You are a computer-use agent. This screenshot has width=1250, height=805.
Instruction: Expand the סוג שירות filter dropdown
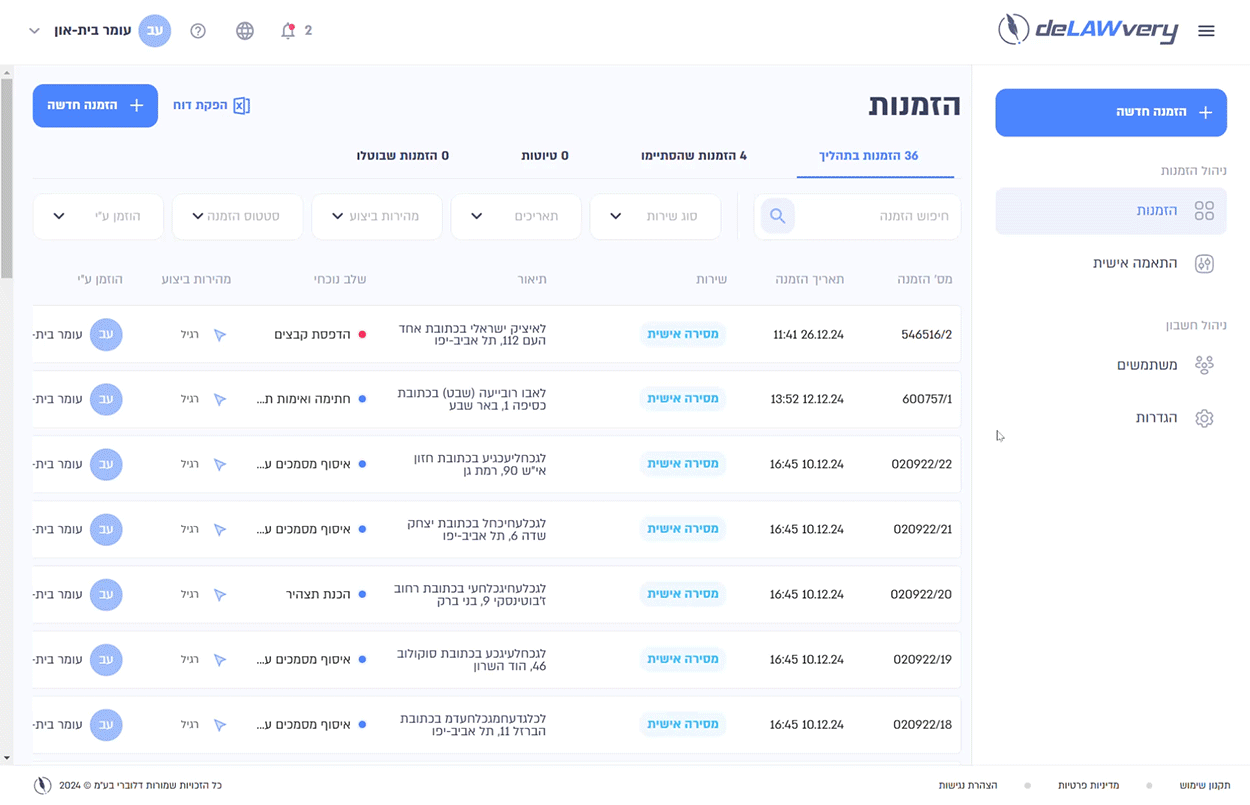click(x=655, y=216)
